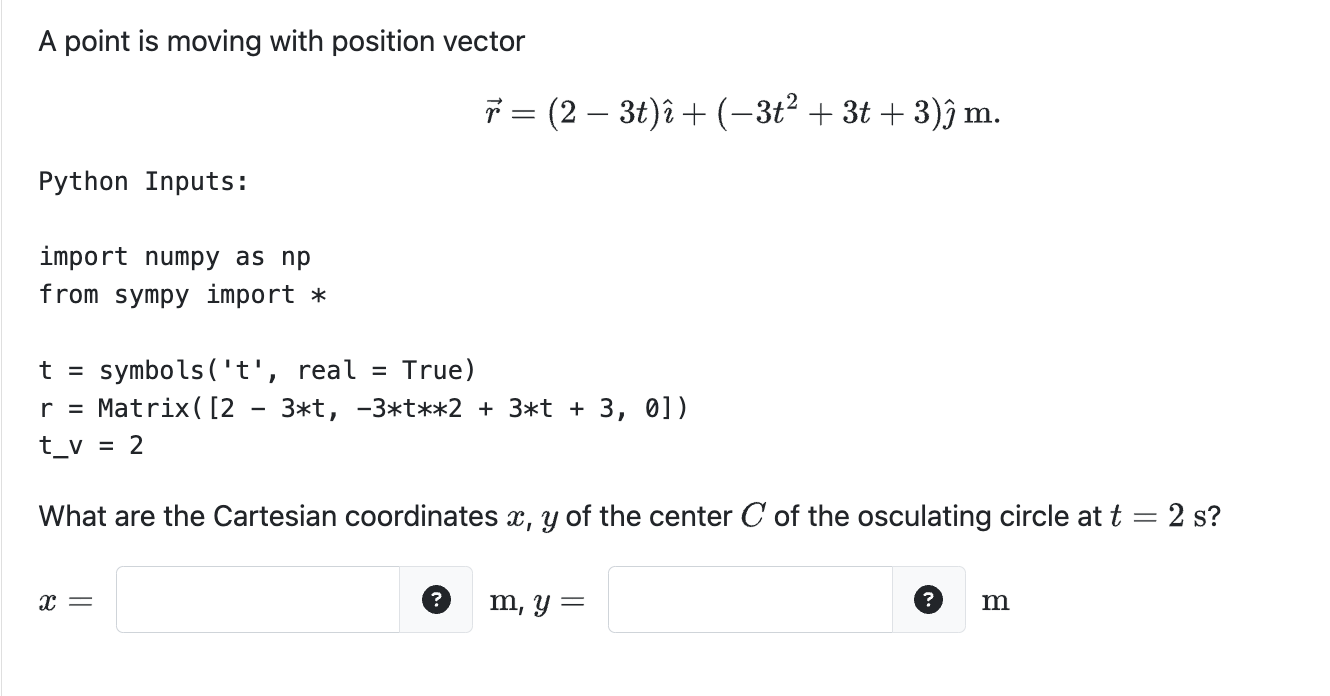Select the dark circular hint icon on the right answer box
Viewport: 1330px width, 696px height.
pos(929,599)
